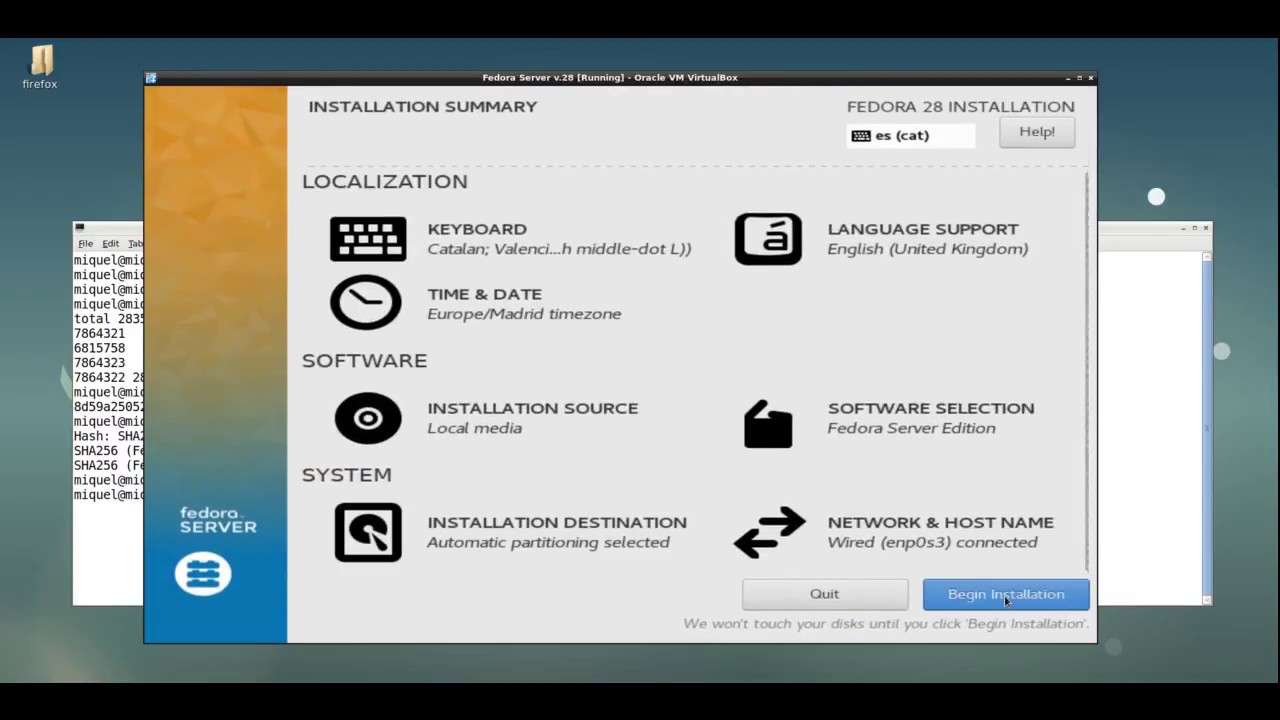Click '7864321' line in terminal window

point(99,334)
